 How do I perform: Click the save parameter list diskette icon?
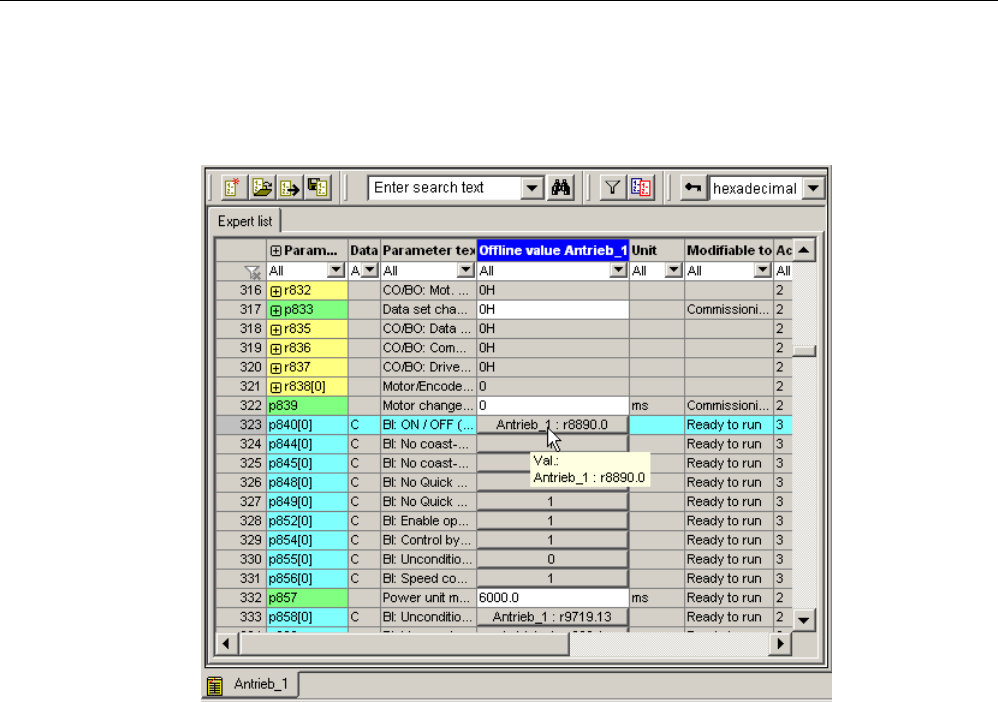[318, 188]
